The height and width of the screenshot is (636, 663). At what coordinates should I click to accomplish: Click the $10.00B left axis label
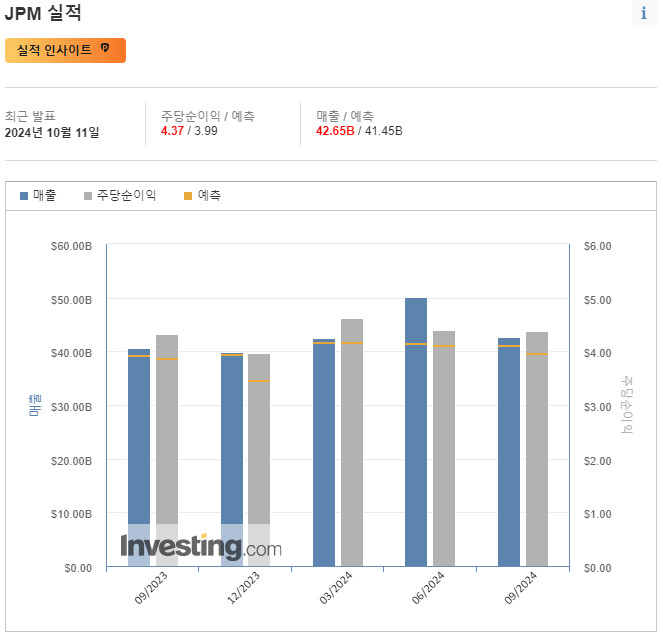71,514
